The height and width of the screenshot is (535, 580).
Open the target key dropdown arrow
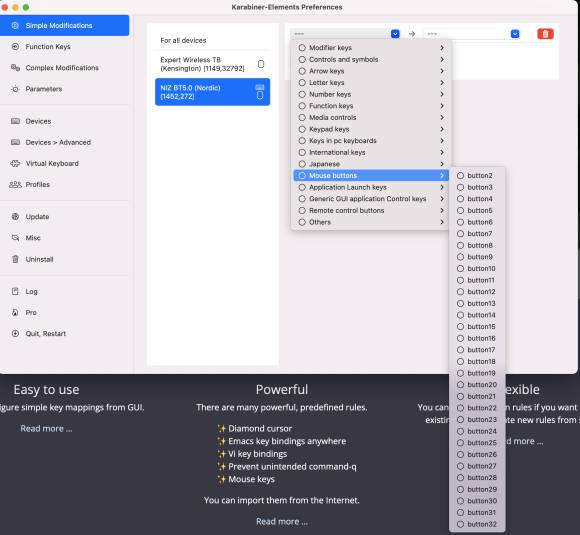coord(515,34)
